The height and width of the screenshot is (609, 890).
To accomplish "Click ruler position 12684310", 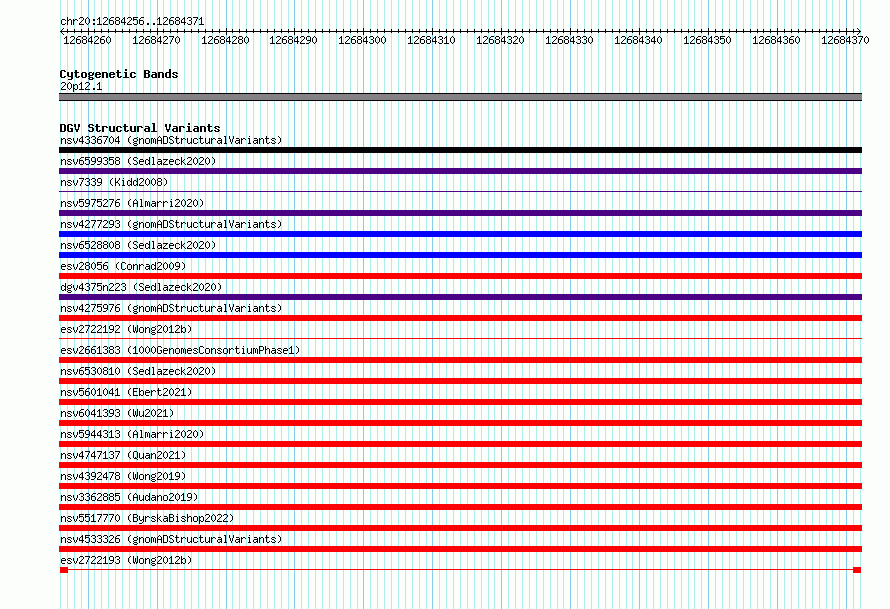I will coord(431,40).
